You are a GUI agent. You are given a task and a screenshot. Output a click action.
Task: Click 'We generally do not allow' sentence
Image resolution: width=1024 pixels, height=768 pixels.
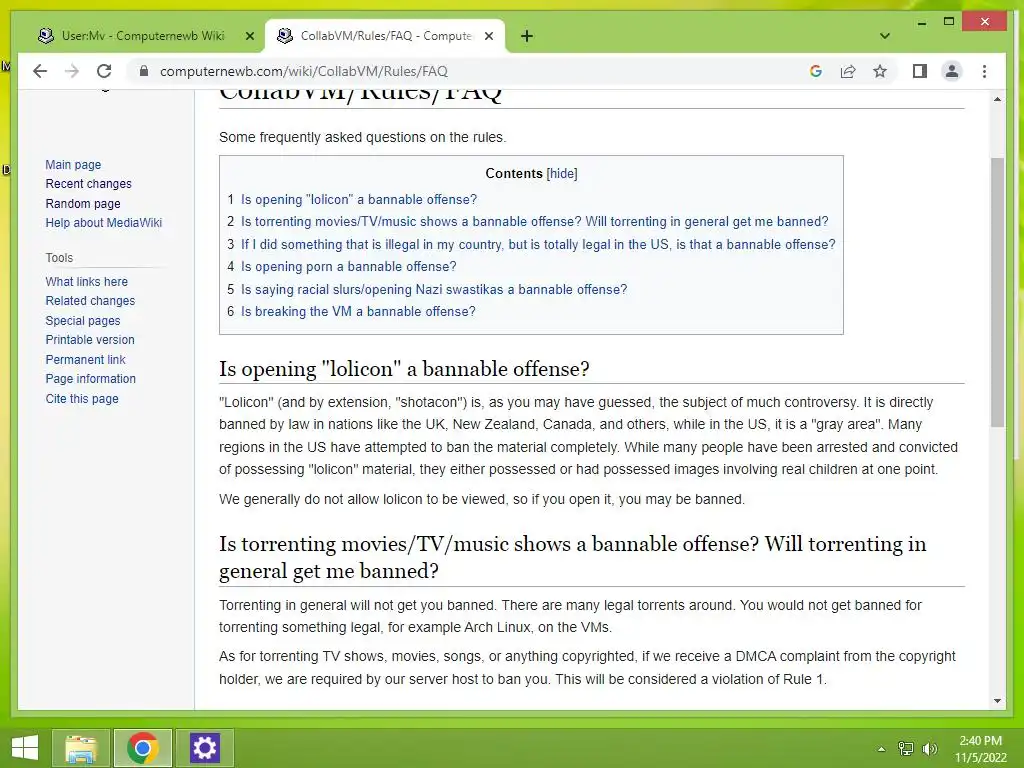pyautogui.click(x=482, y=500)
